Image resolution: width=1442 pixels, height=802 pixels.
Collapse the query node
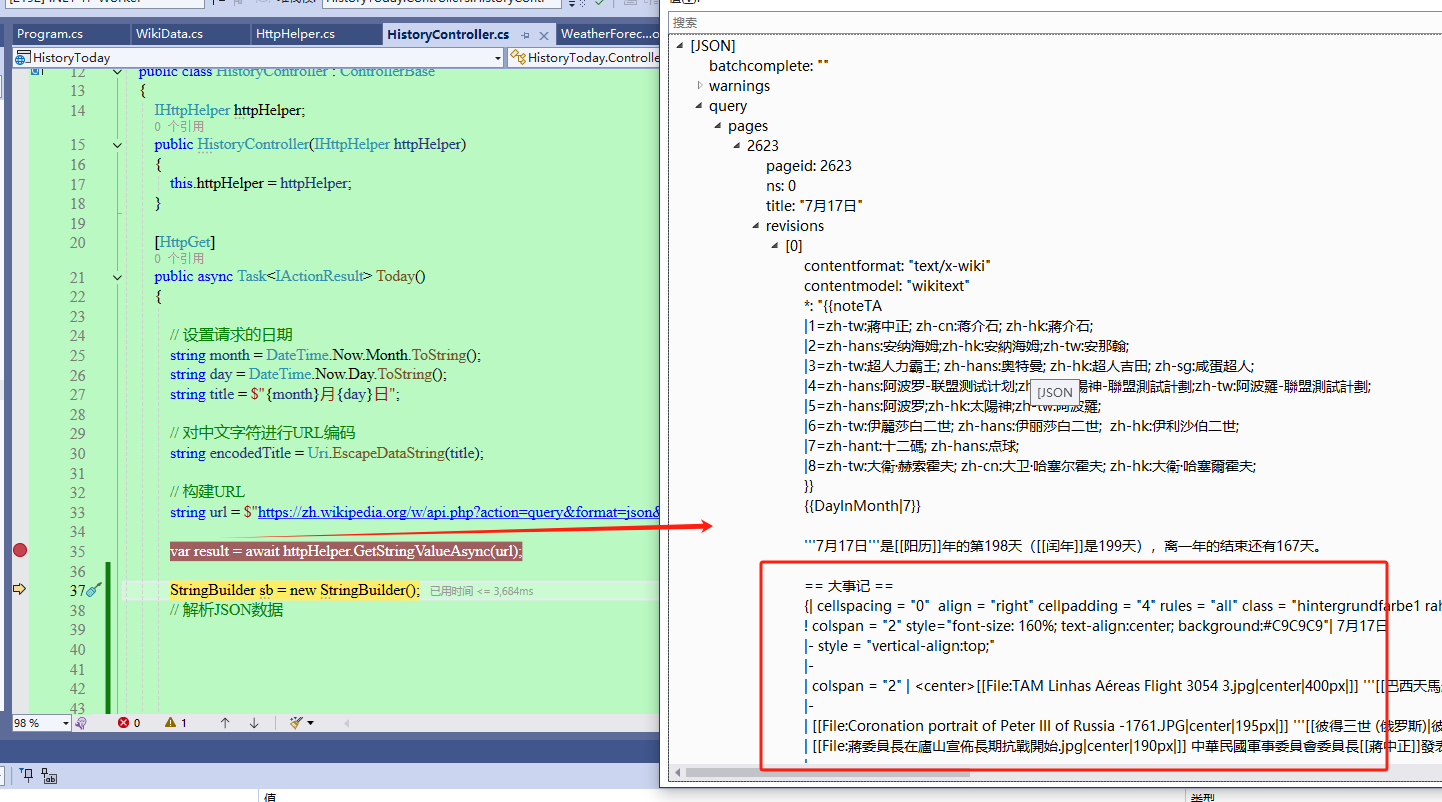pos(700,106)
